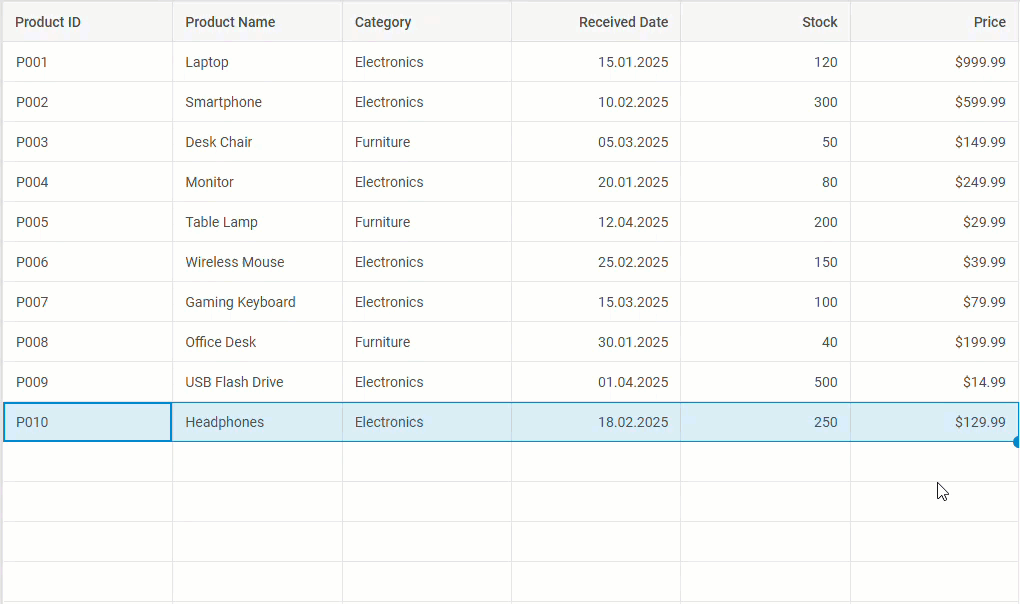Screen dimensions: 1020x604
Task: Select cell P006
Action: click(x=87, y=262)
